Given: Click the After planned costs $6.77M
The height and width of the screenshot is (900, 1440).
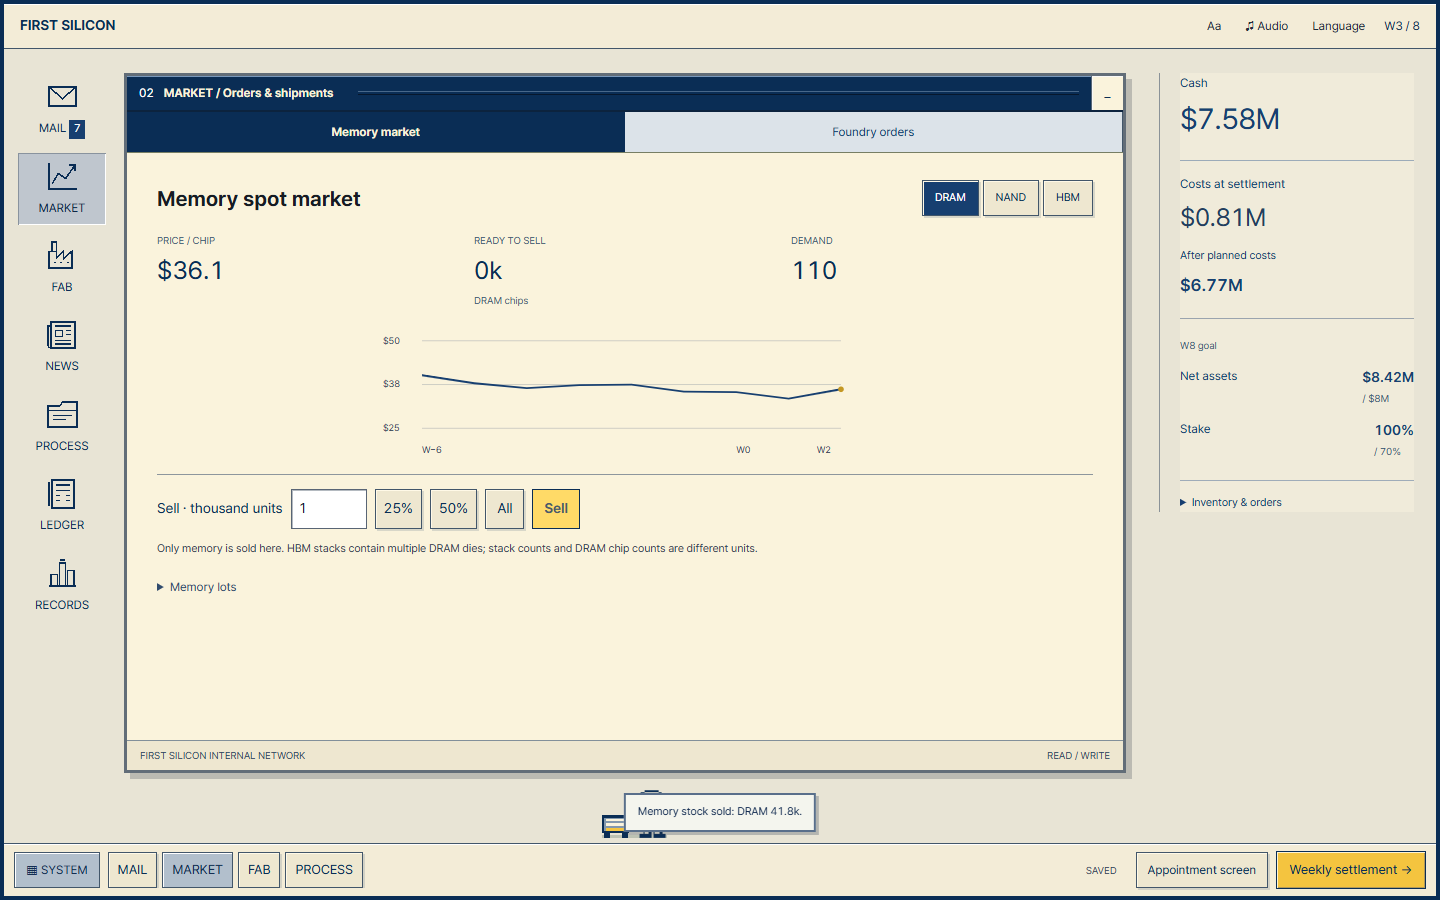Looking at the screenshot, I should pos(1211,285).
